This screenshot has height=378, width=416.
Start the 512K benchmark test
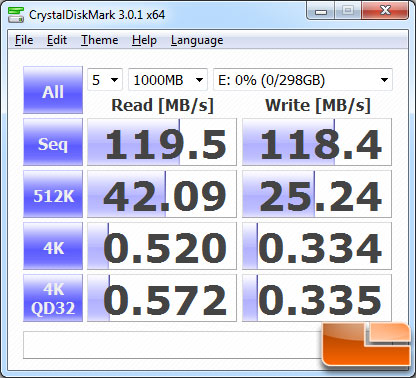[x=53, y=194]
